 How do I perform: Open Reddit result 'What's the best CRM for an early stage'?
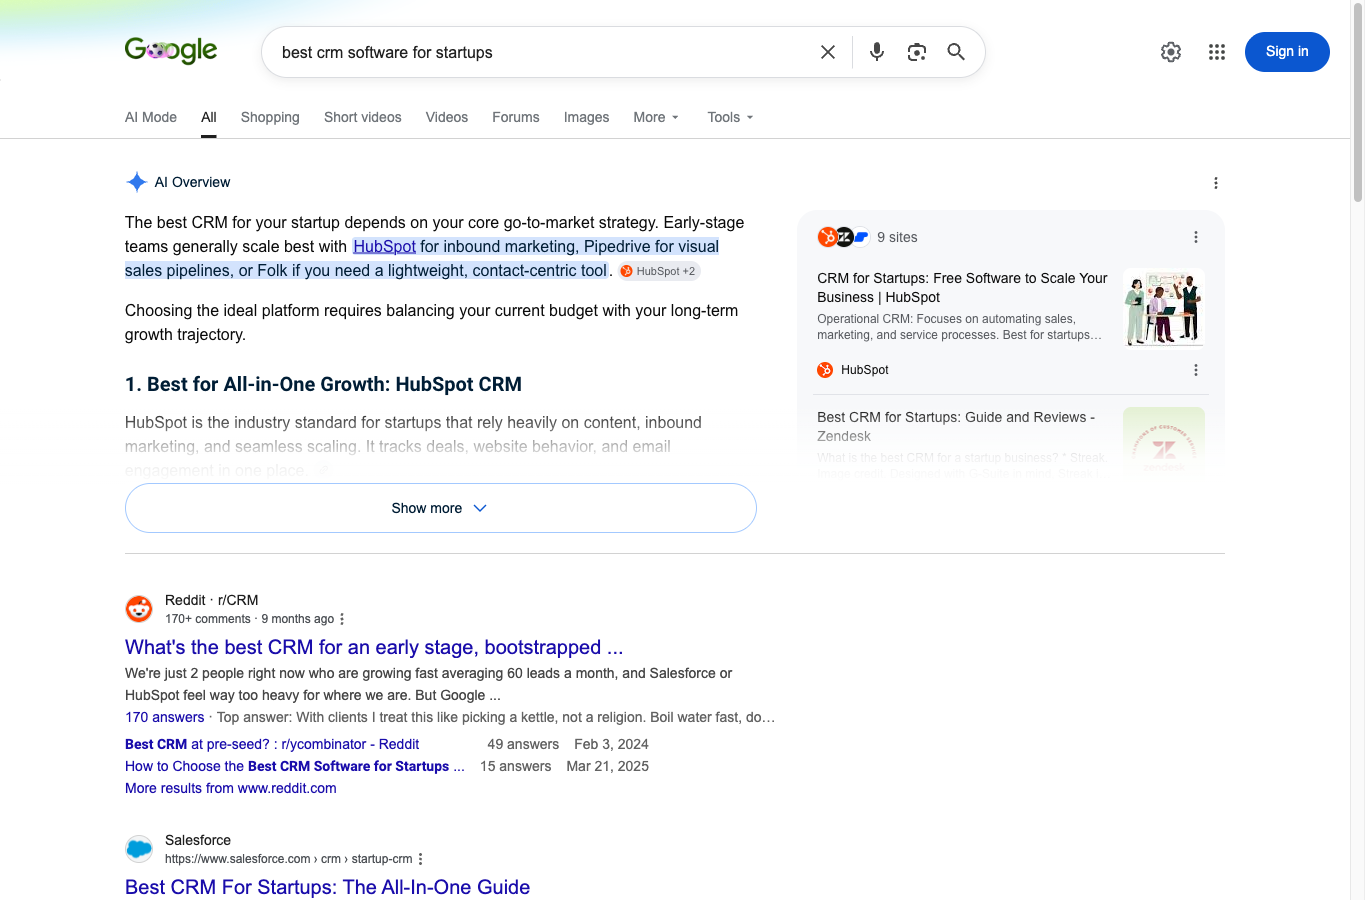[374, 647]
